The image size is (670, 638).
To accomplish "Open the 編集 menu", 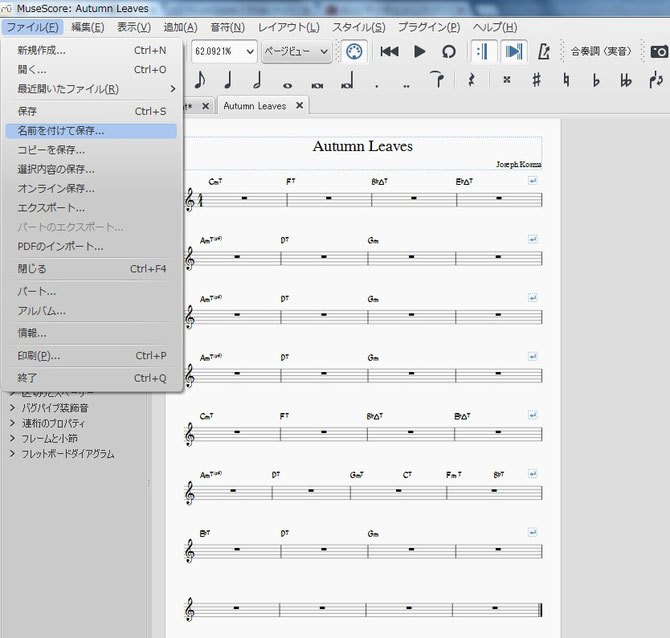I will click(x=88, y=27).
